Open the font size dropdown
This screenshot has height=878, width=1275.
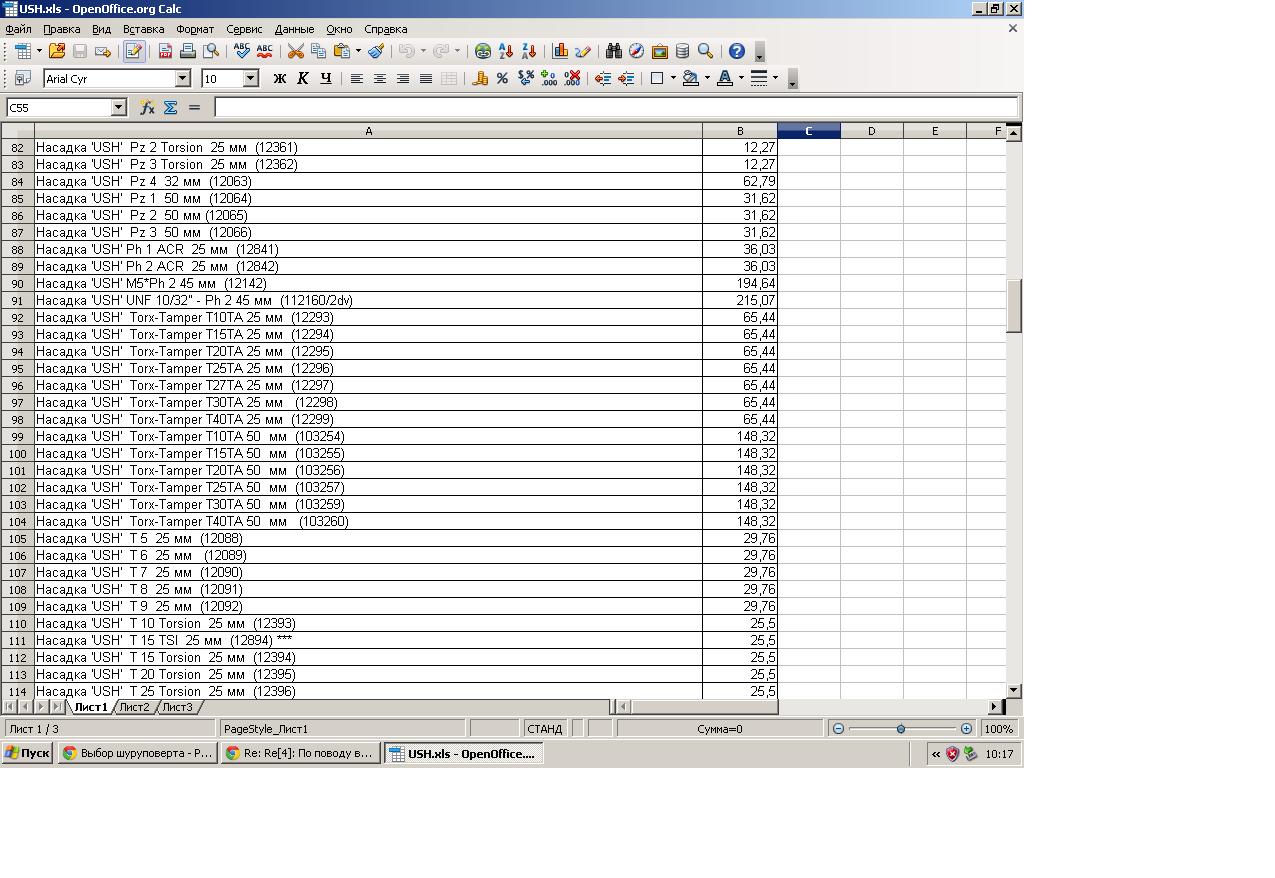coord(251,78)
